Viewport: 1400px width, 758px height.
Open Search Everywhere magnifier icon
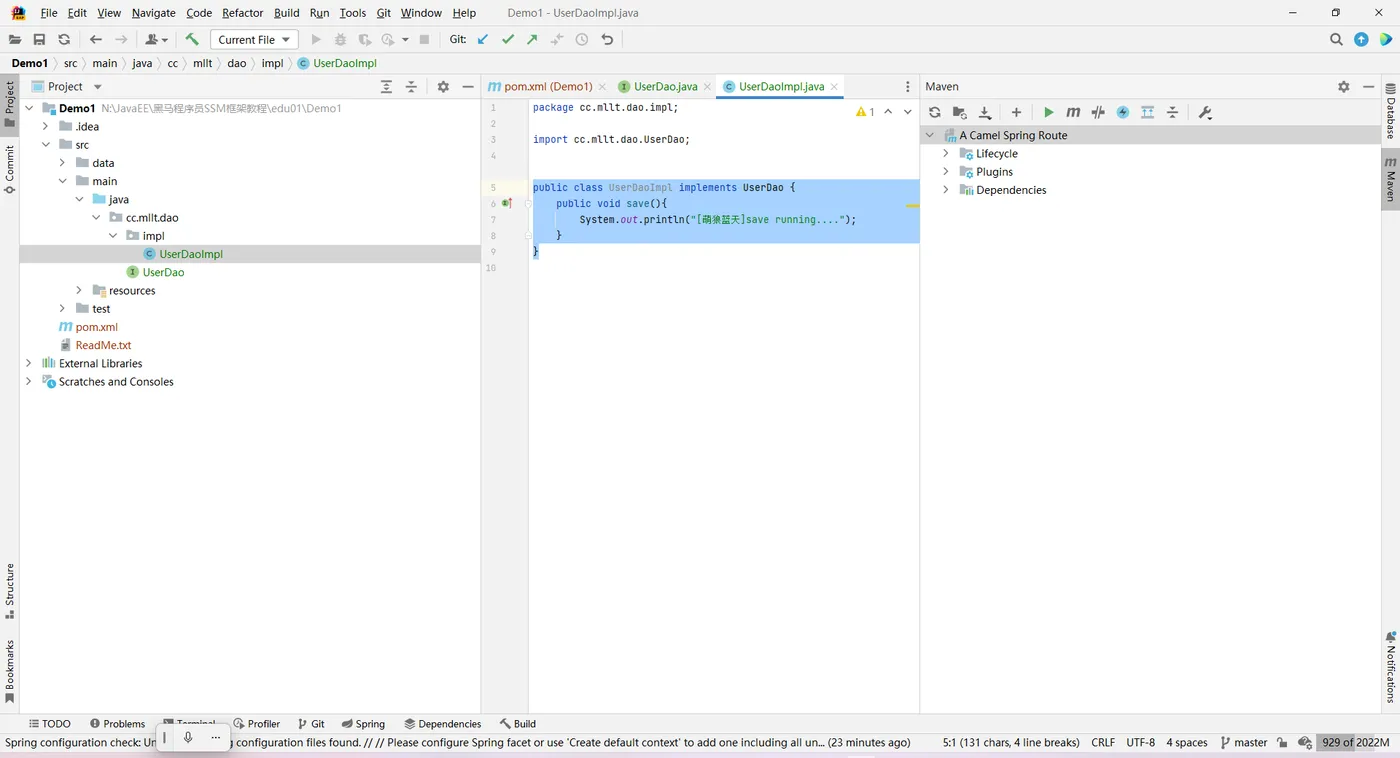(1336, 40)
